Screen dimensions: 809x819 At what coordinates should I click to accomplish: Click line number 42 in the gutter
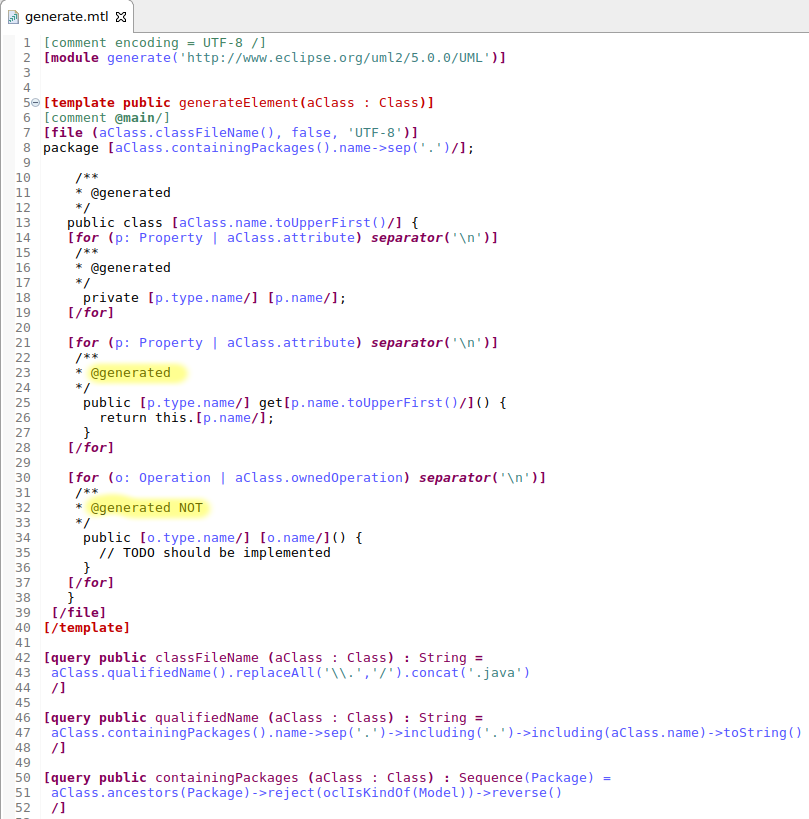click(x=23, y=657)
